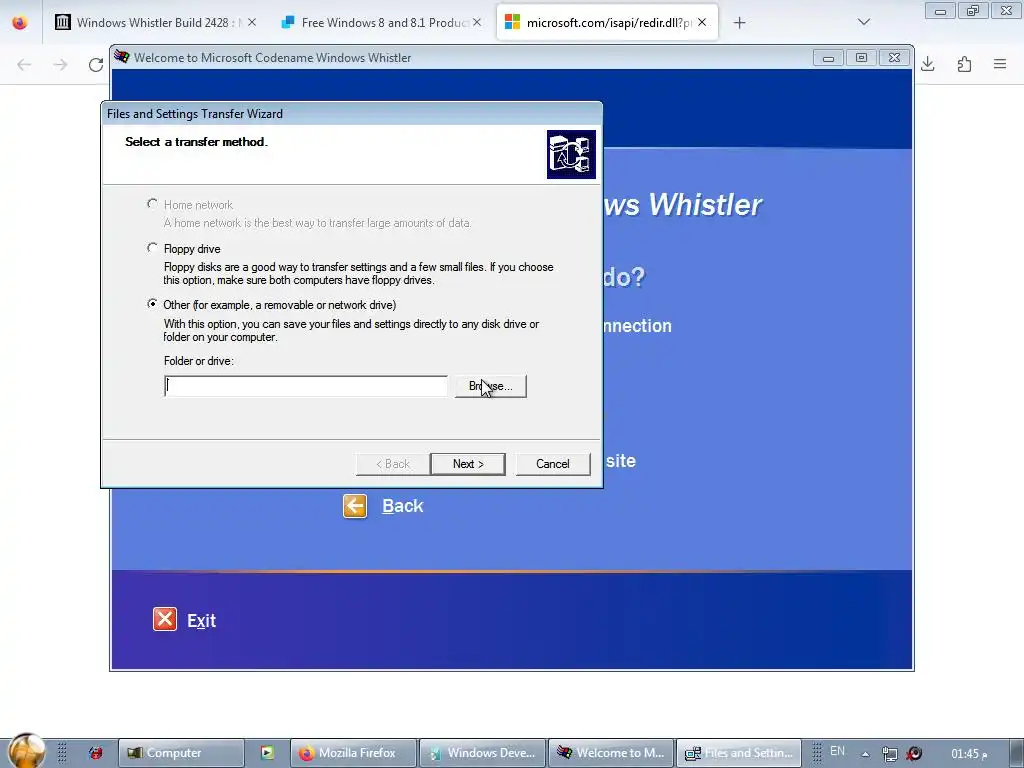The image size is (1024, 768).
Task: Click the Back link in Whistler welcome
Action: [x=402, y=506]
